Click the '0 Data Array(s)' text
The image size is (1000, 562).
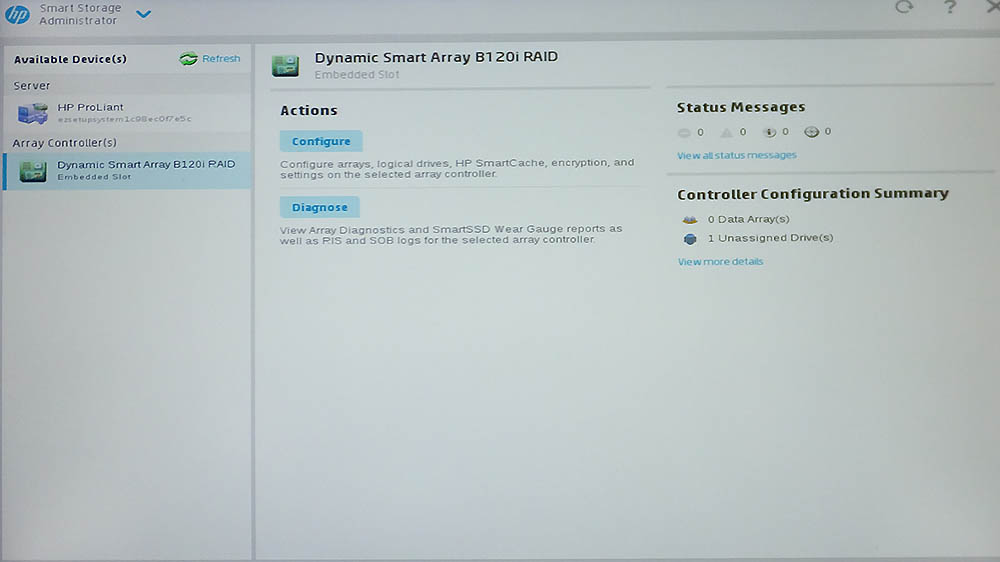748,219
